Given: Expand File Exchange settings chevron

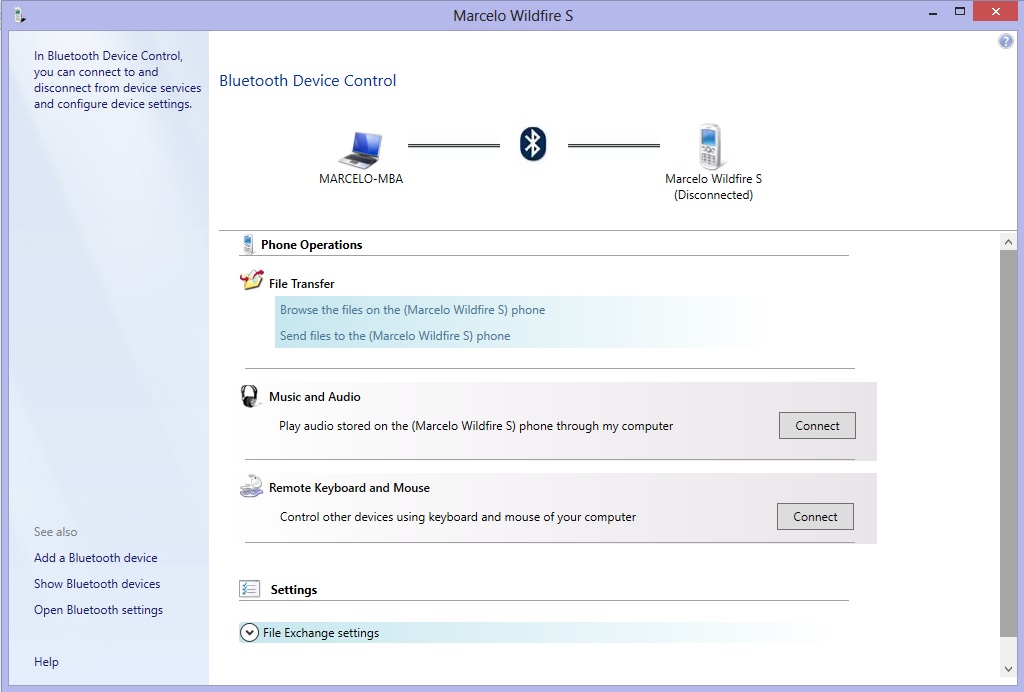Looking at the screenshot, I should point(249,633).
